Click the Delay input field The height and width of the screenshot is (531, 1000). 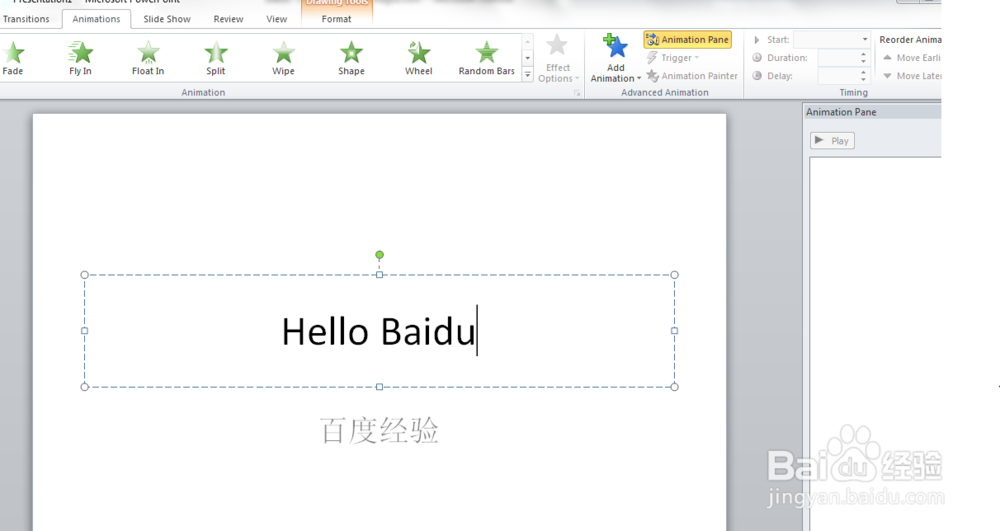tap(838, 76)
